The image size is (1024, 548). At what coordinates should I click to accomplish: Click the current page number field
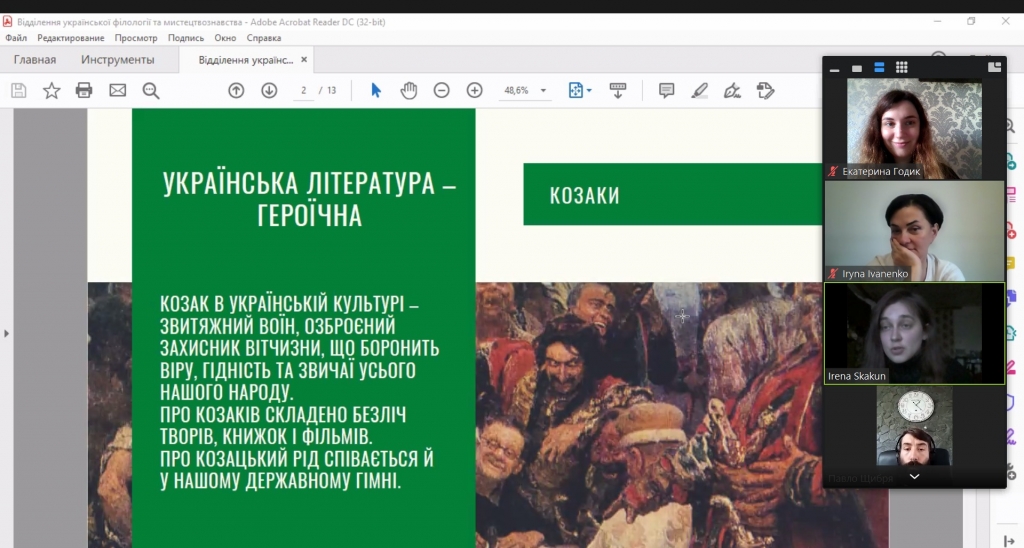point(304,90)
